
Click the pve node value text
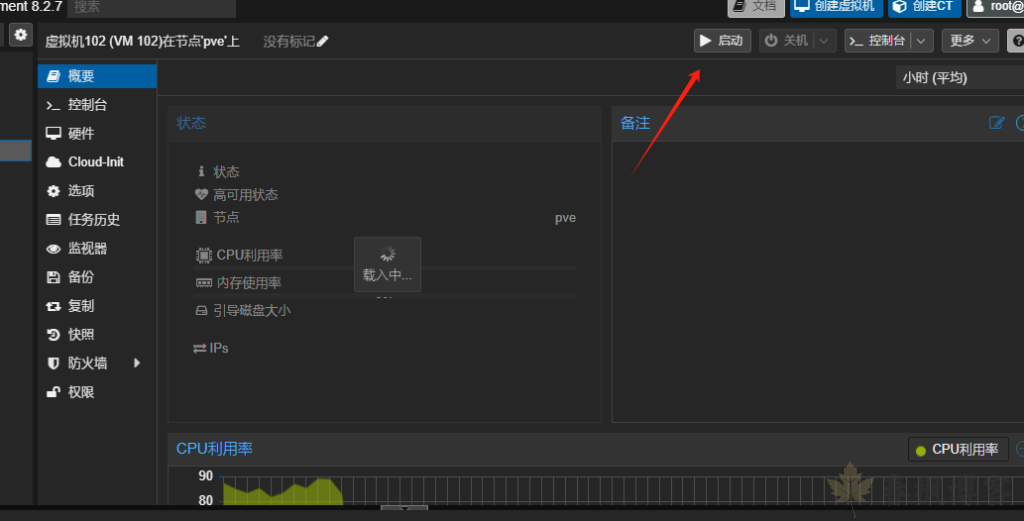point(566,218)
